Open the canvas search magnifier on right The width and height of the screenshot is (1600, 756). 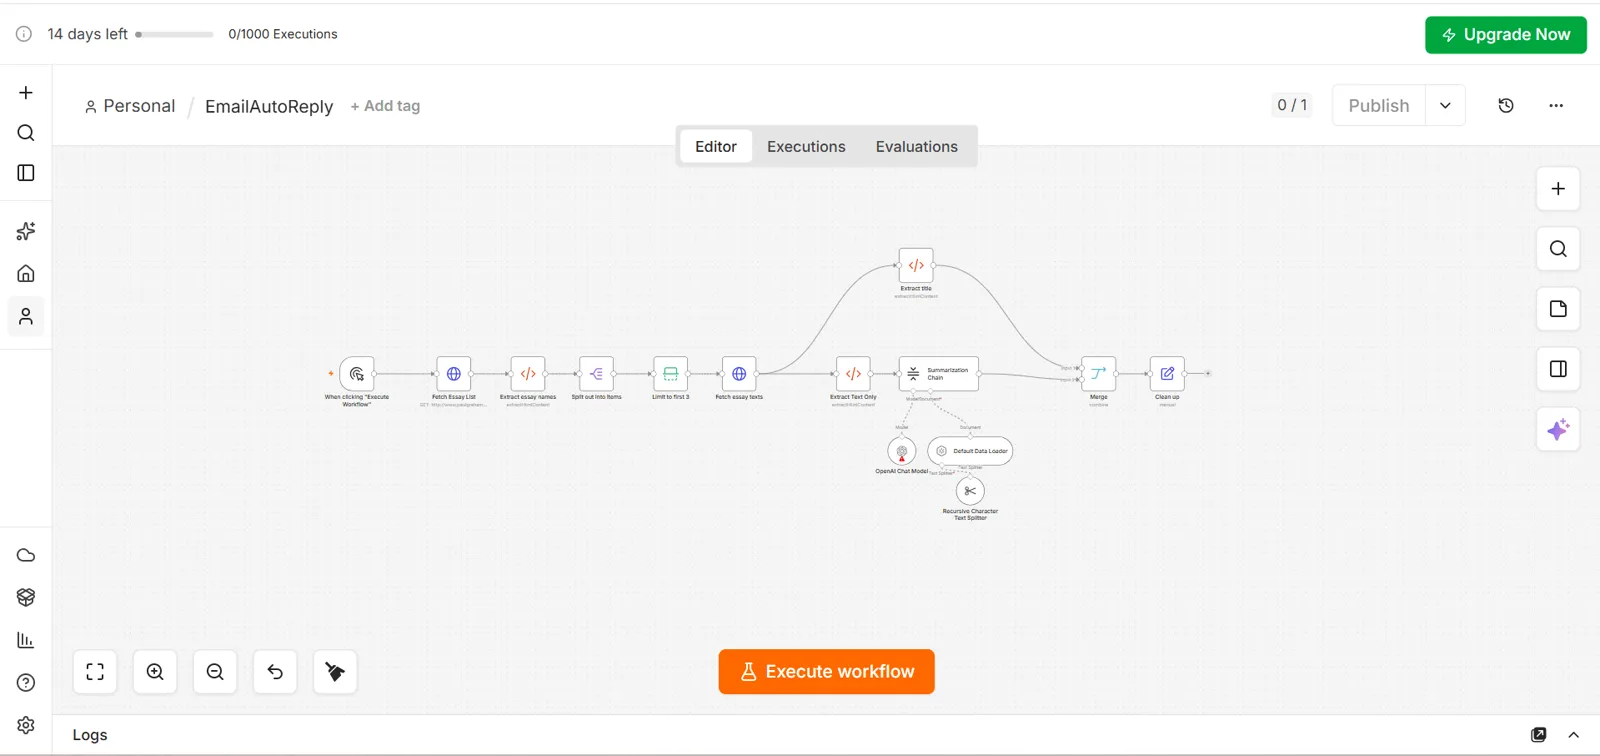[1558, 249]
